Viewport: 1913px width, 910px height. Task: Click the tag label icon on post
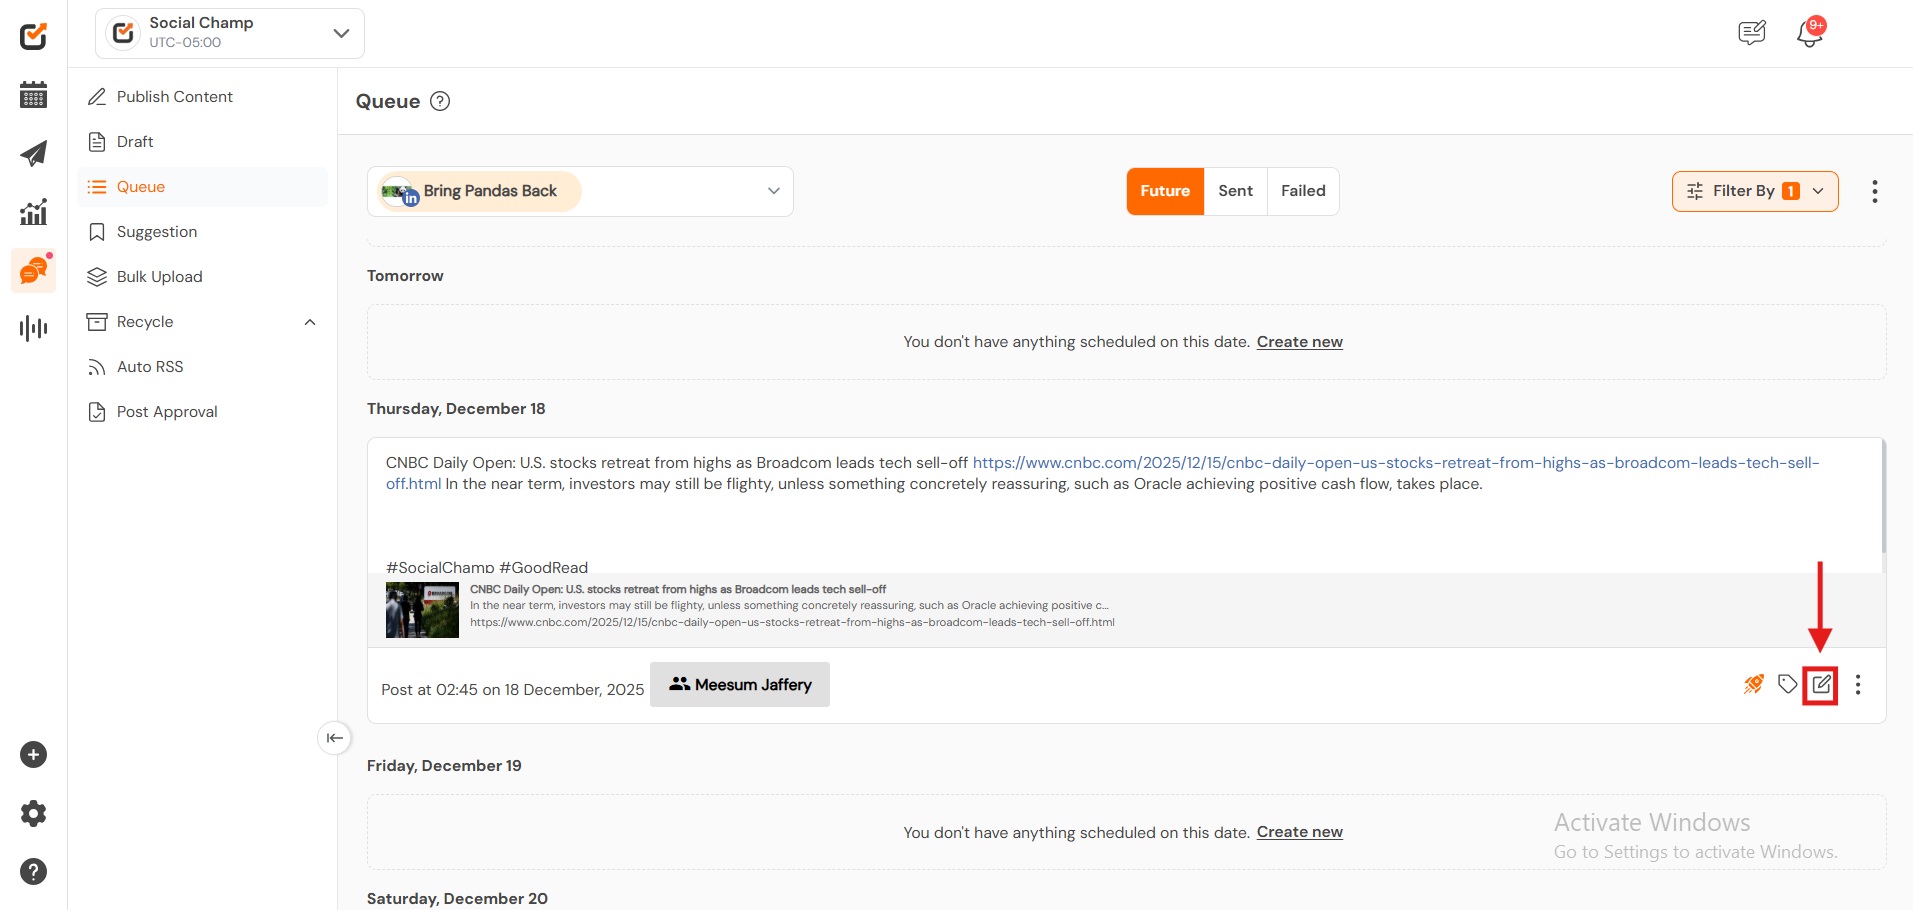tap(1787, 685)
